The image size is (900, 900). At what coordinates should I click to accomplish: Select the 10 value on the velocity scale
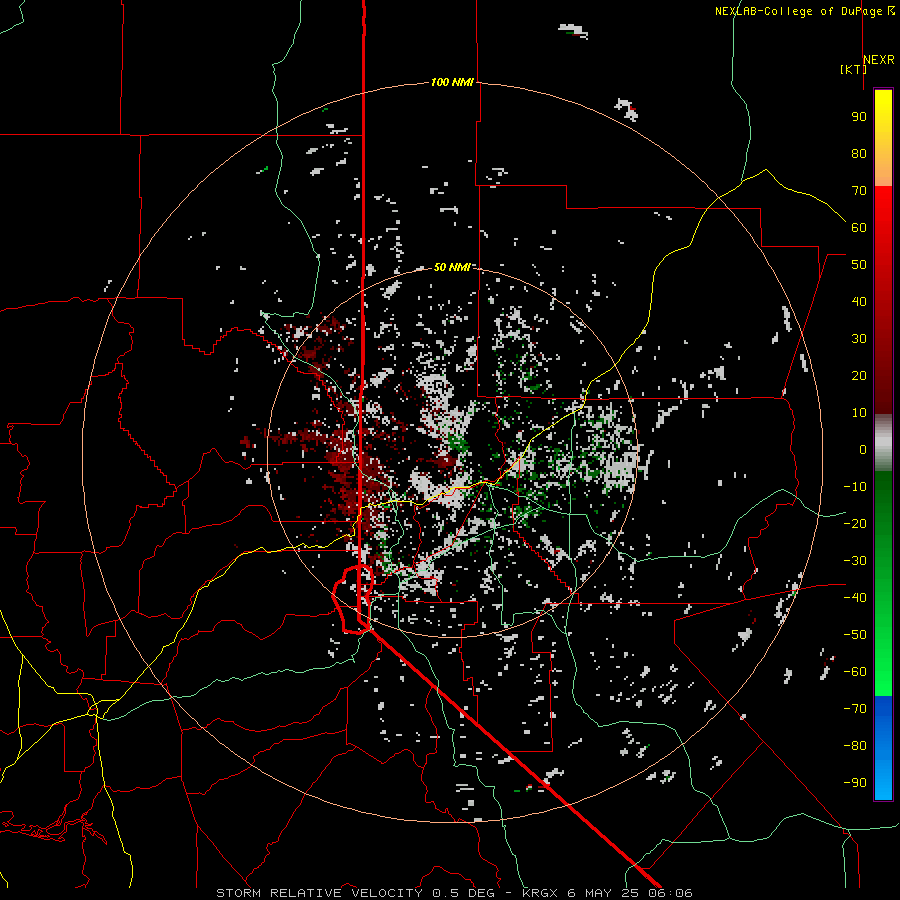[x=859, y=413]
